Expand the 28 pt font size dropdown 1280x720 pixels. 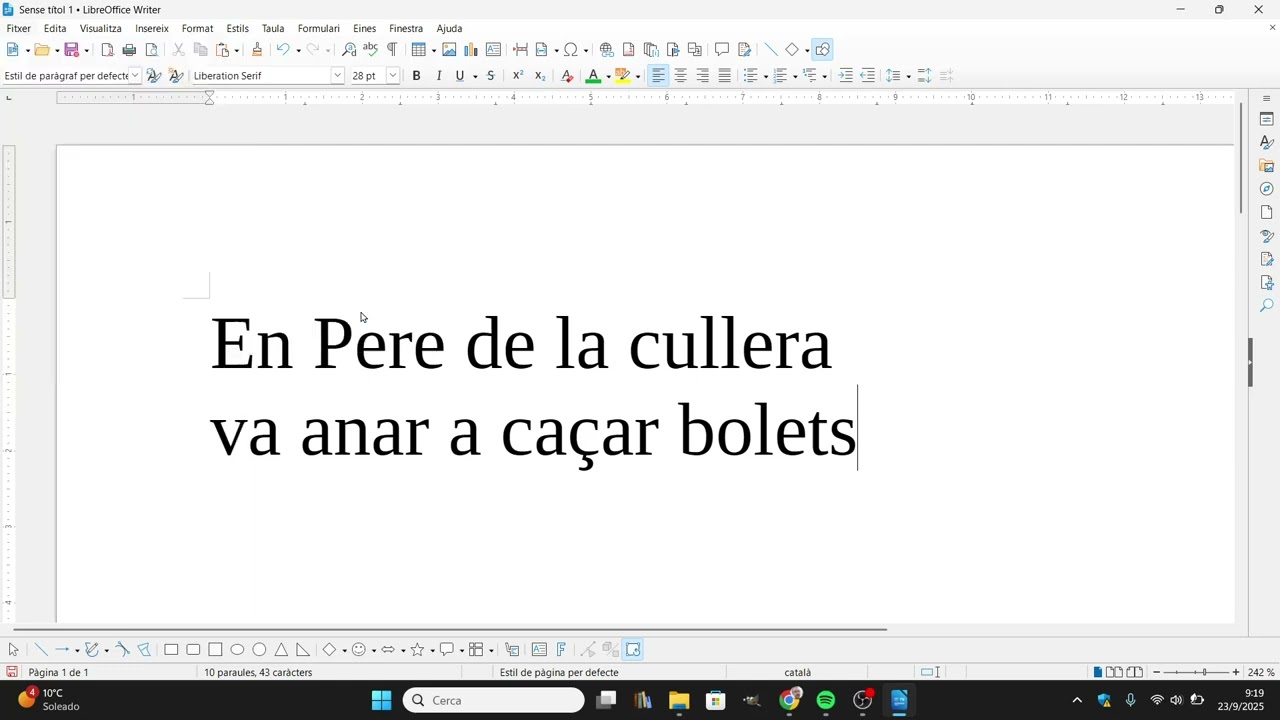[393, 76]
